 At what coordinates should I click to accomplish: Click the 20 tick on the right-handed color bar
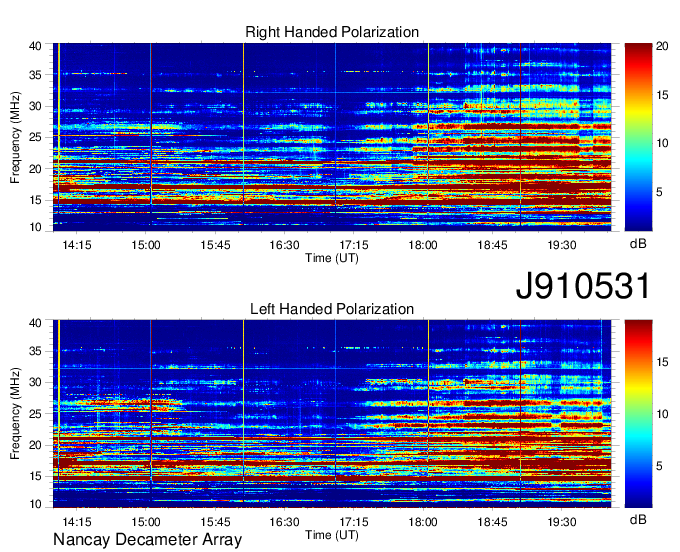[662, 46]
